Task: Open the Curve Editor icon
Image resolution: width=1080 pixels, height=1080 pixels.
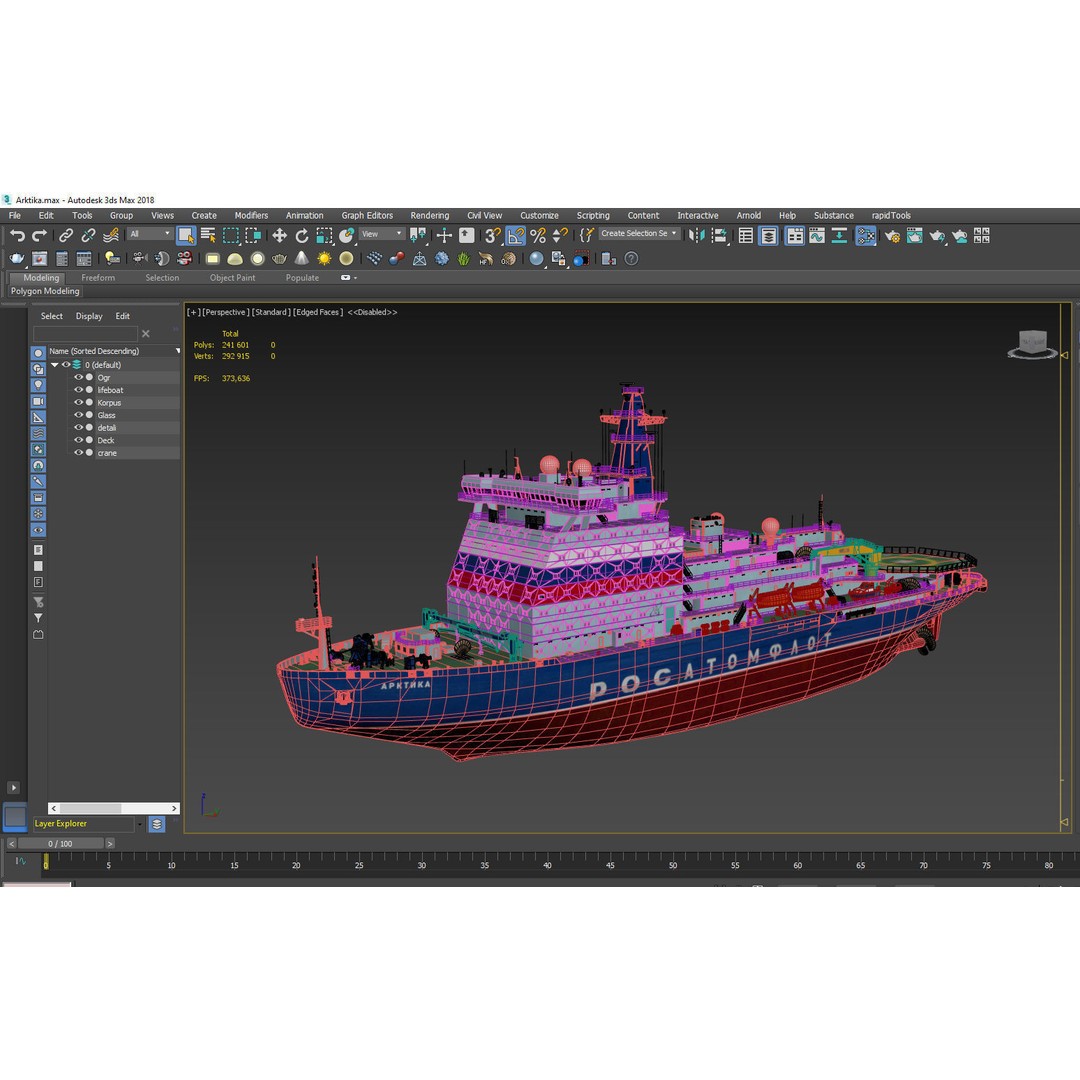Action: 817,236
